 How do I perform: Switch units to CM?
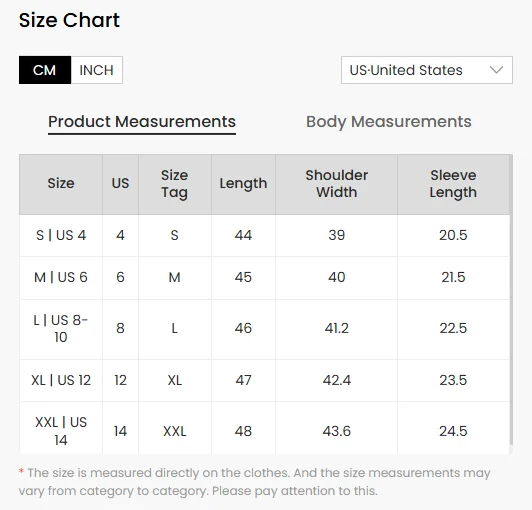45,70
